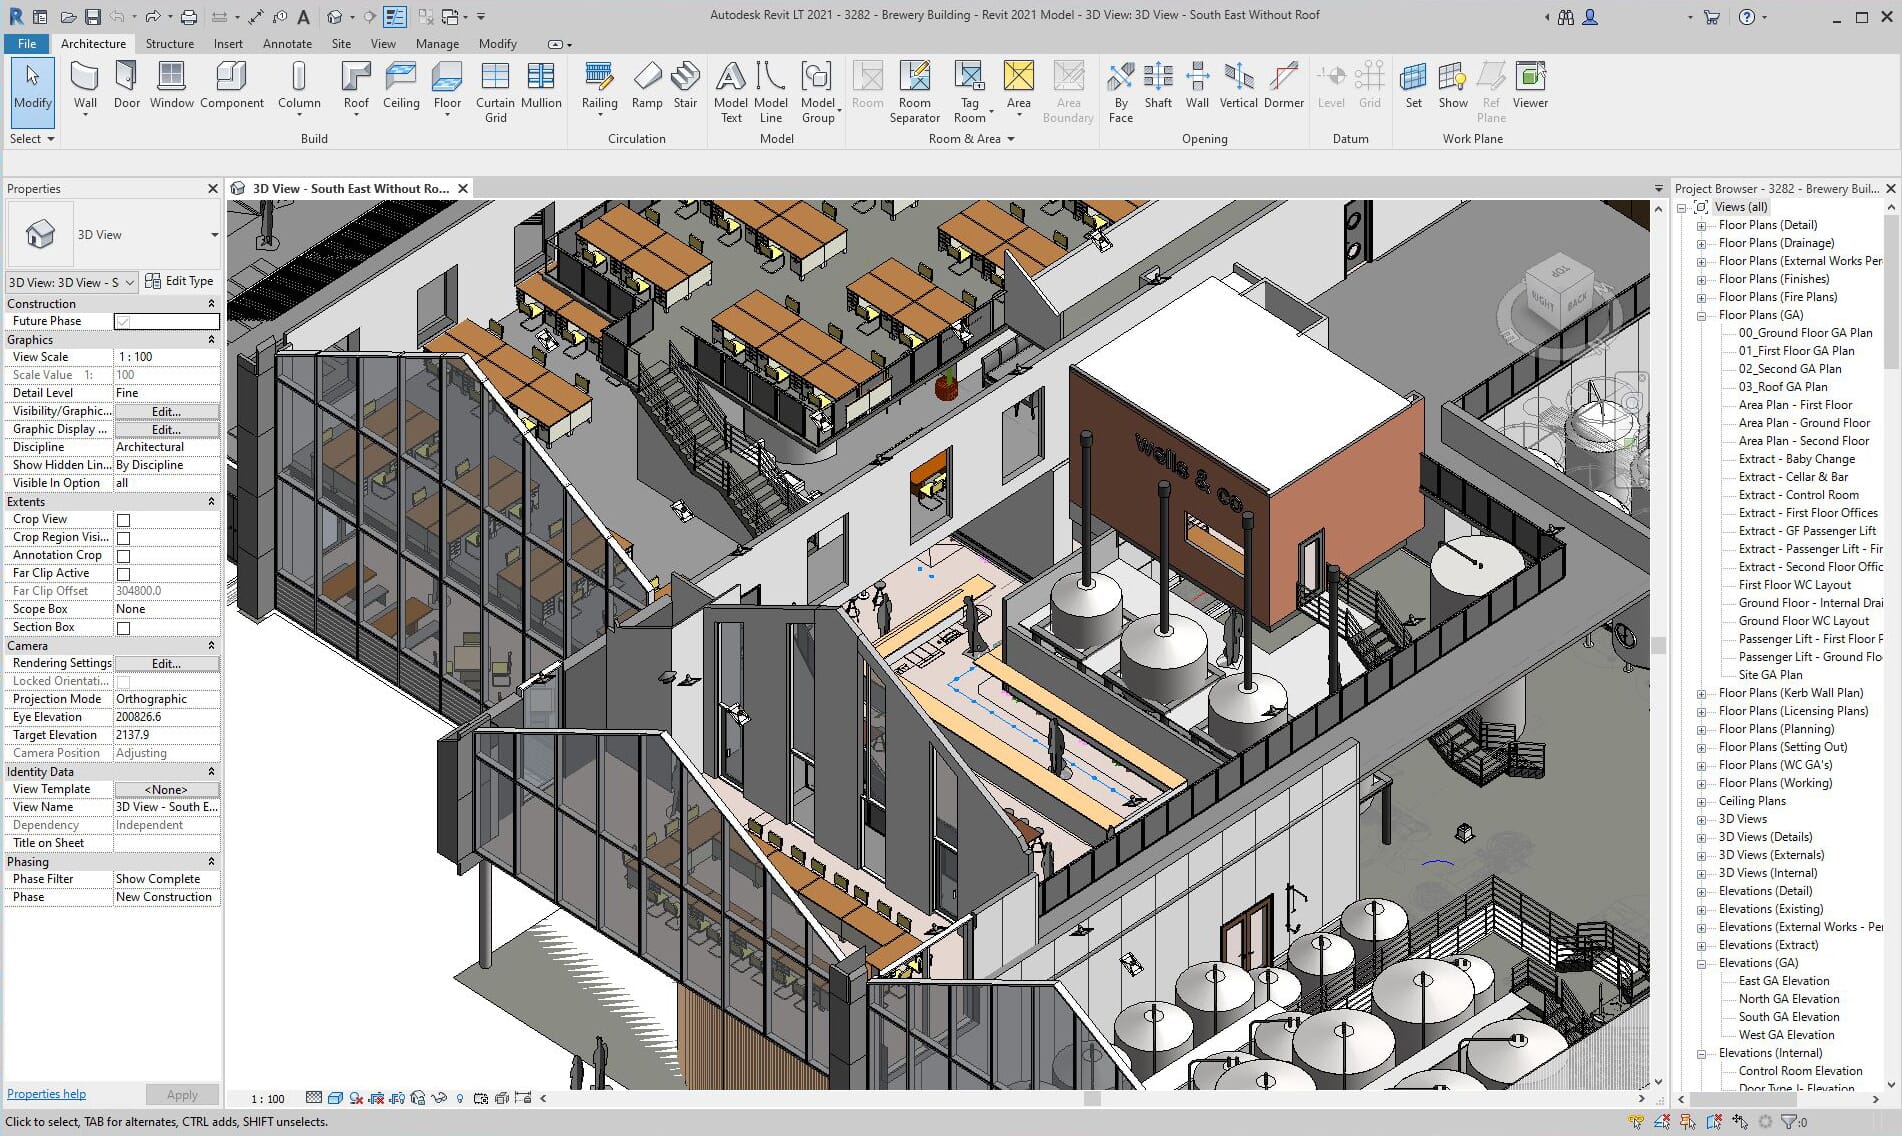1902x1136 pixels.
Task: Enable the Annotation Crop checkbox
Action: tap(123, 555)
